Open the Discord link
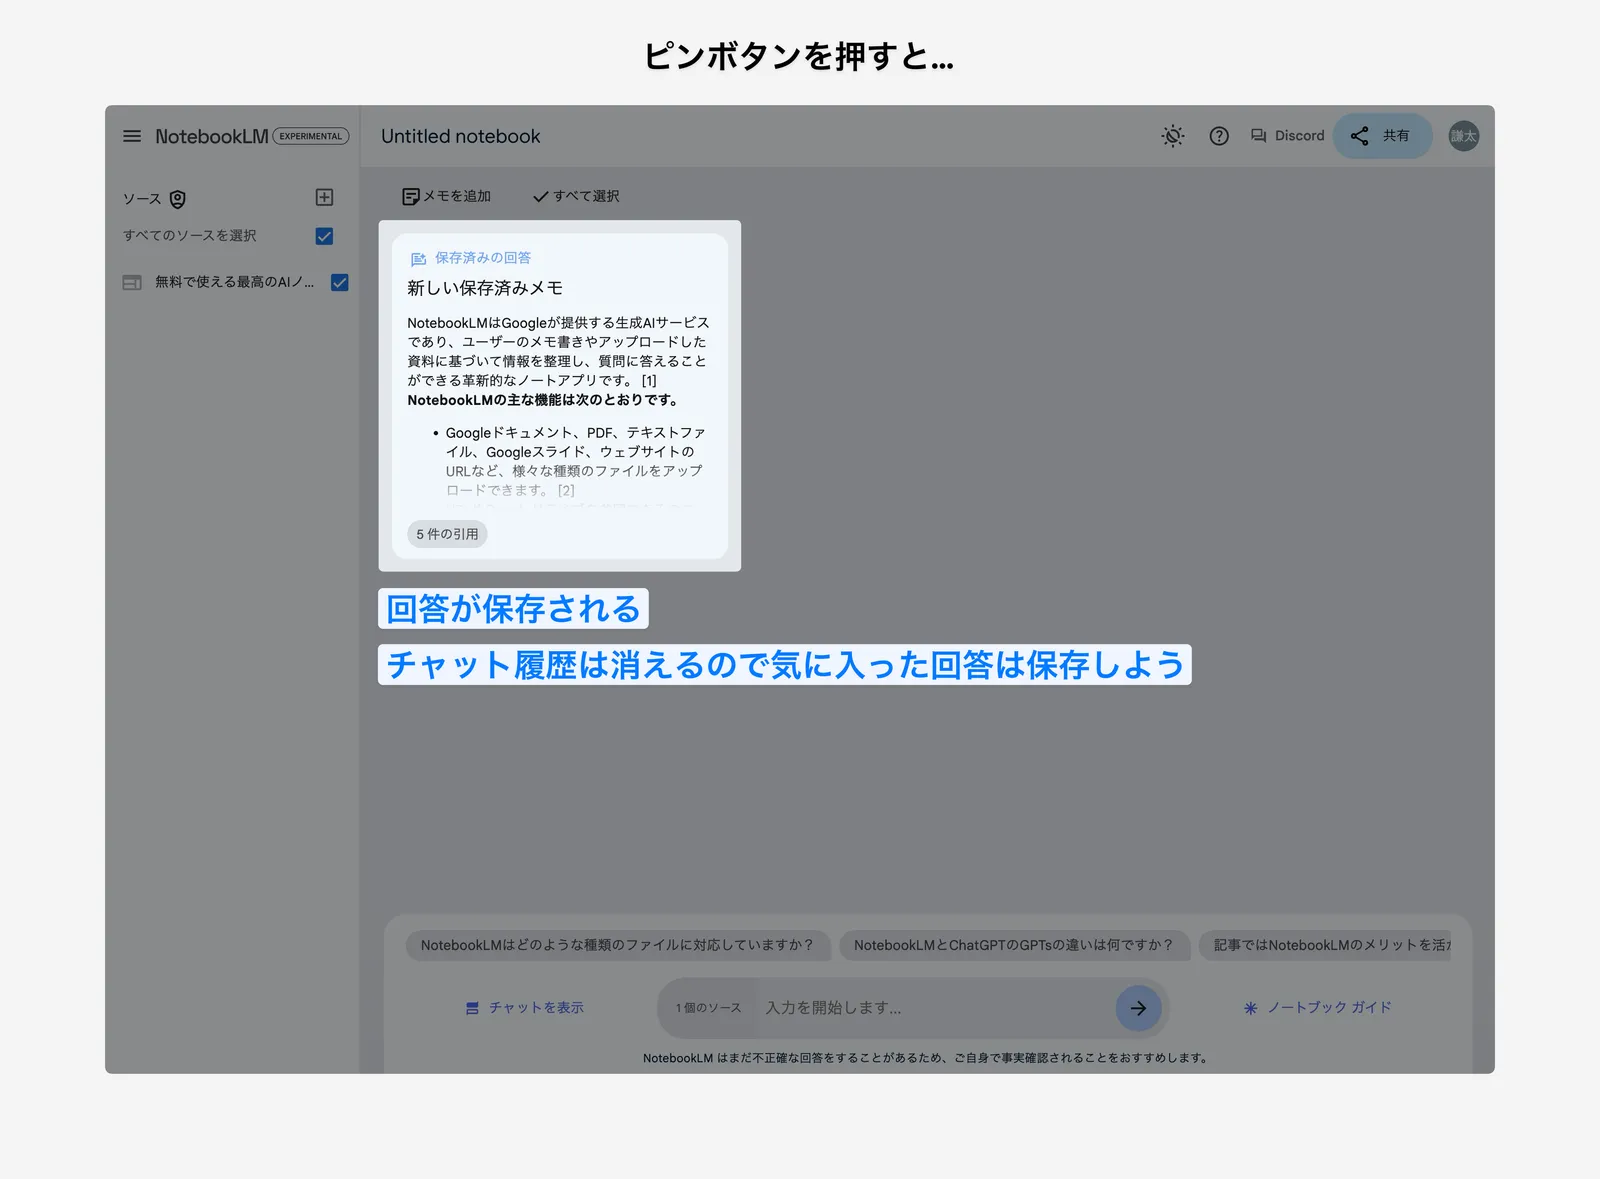1600x1179 pixels. [1287, 136]
